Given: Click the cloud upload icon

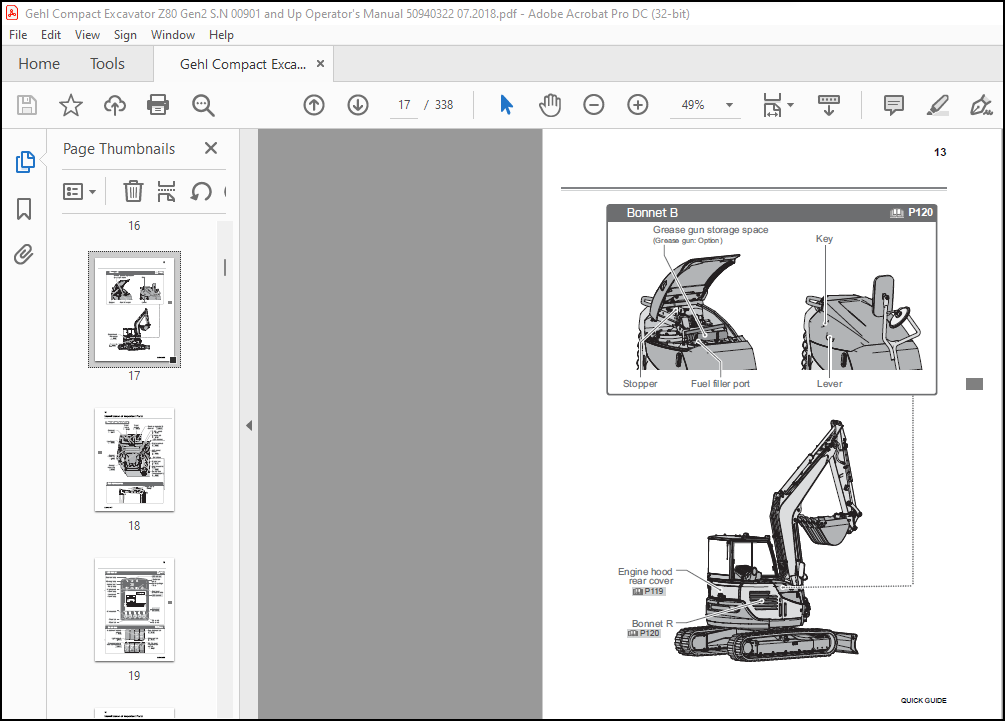Looking at the screenshot, I should click(x=115, y=105).
